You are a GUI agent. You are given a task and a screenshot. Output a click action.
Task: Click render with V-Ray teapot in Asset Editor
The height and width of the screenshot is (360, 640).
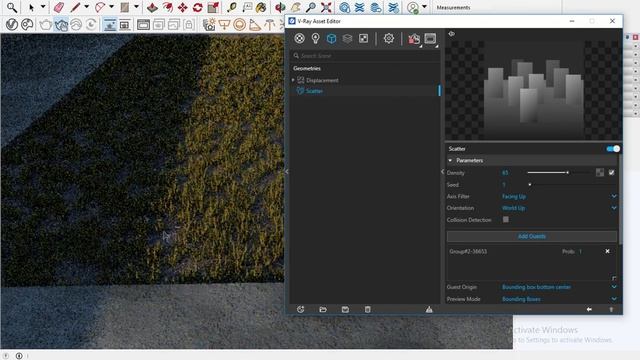414,39
